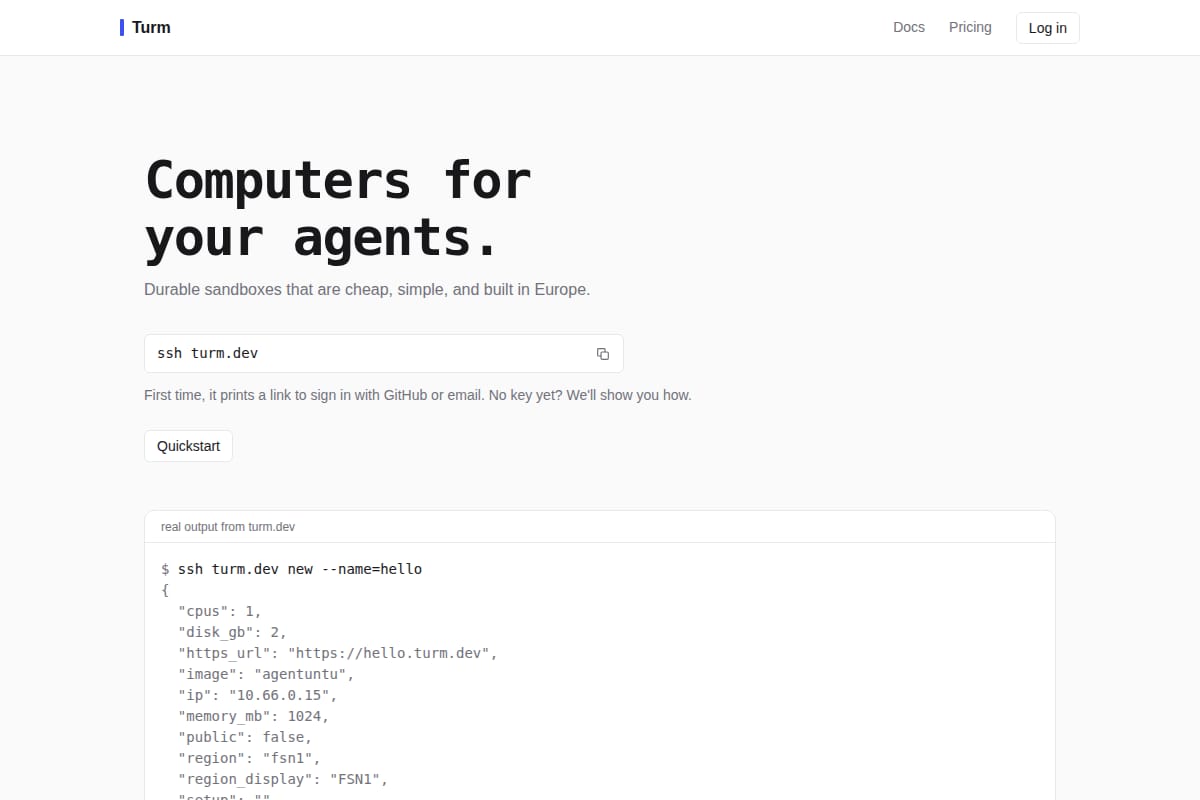Click the "region_display": "FSN1" line

pos(283,779)
